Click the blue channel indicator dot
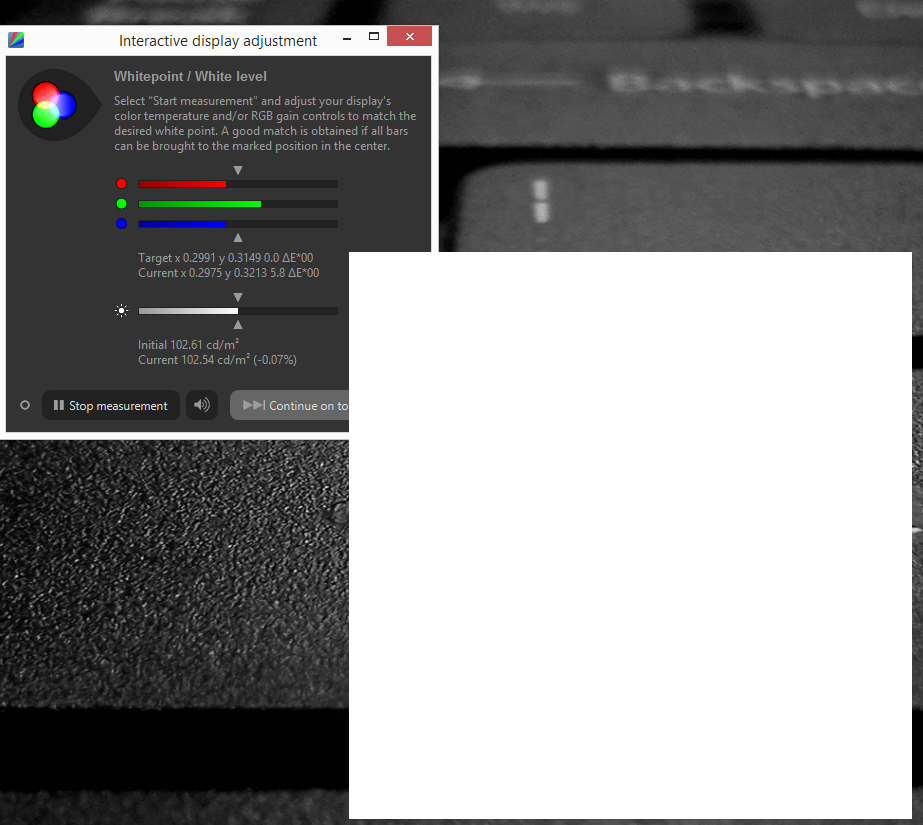The image size is (923, 825). (x=121, y=224)
